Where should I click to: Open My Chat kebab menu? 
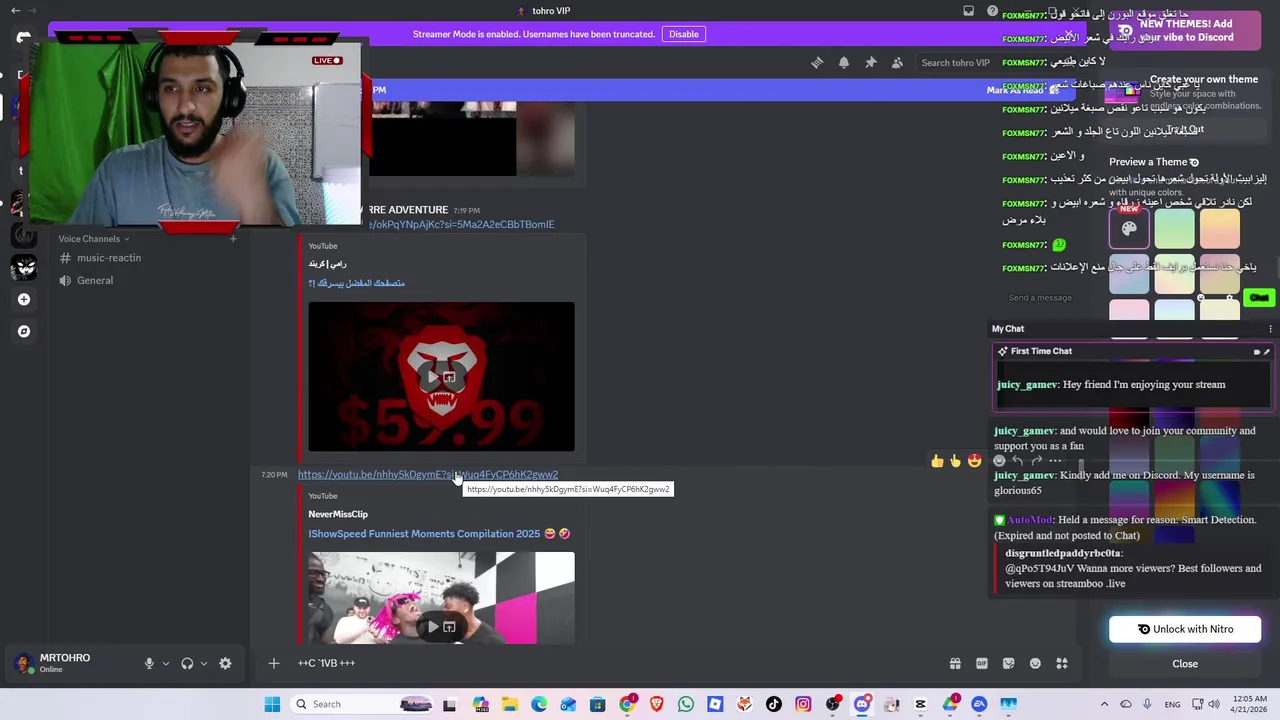point(1270,329)
